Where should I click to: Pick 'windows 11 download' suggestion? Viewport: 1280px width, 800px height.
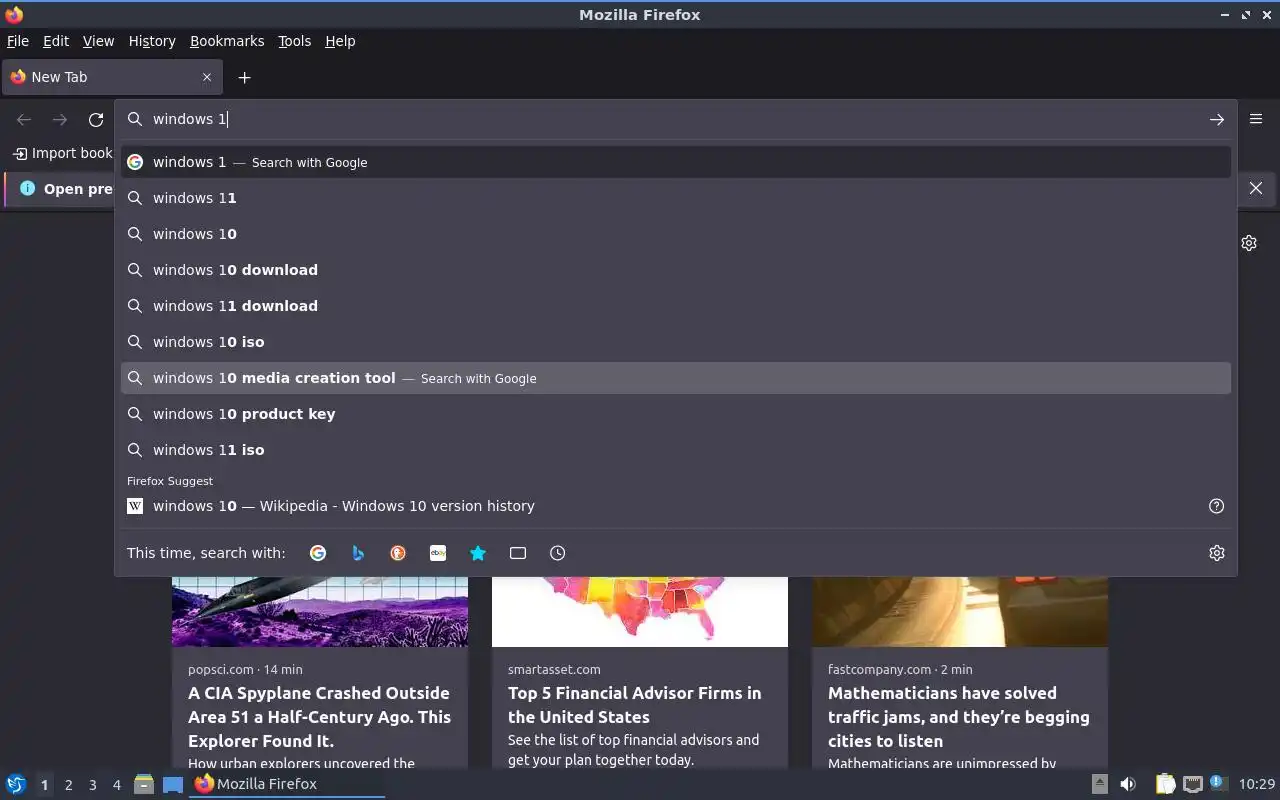[676, 306]
